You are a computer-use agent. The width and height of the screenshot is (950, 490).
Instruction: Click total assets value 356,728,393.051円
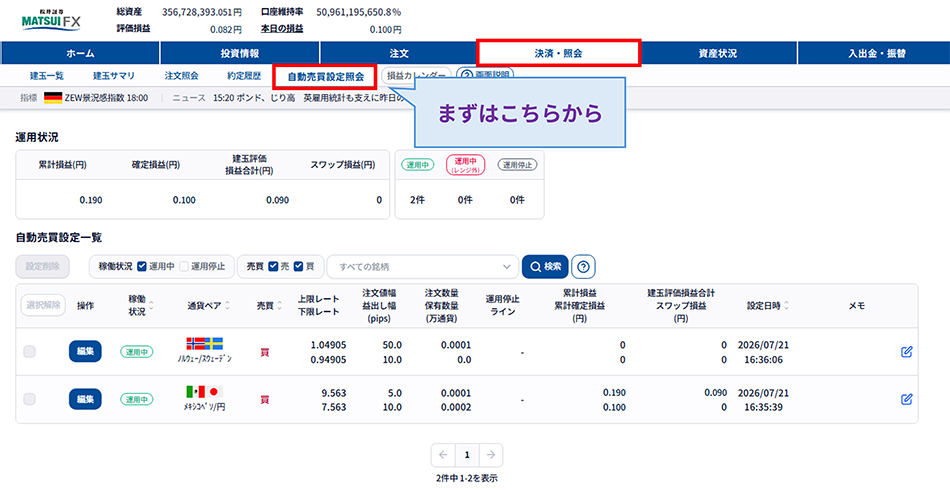pos(202,12)
